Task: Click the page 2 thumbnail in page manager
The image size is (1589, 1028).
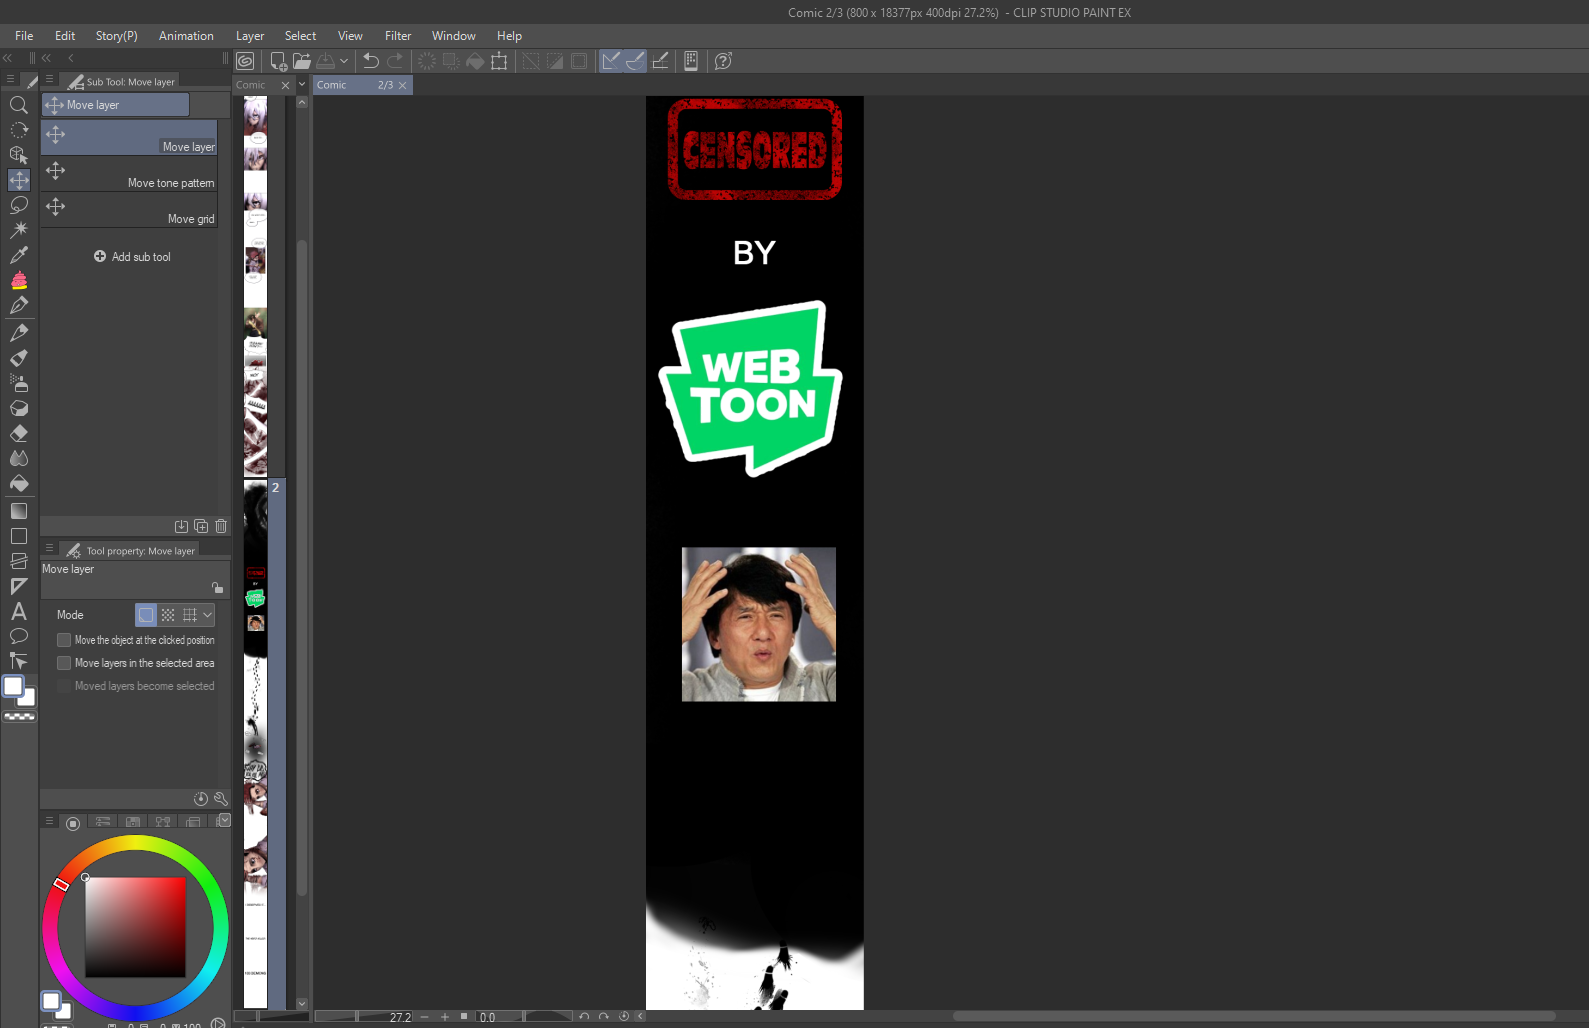Action: coord(256,743)
